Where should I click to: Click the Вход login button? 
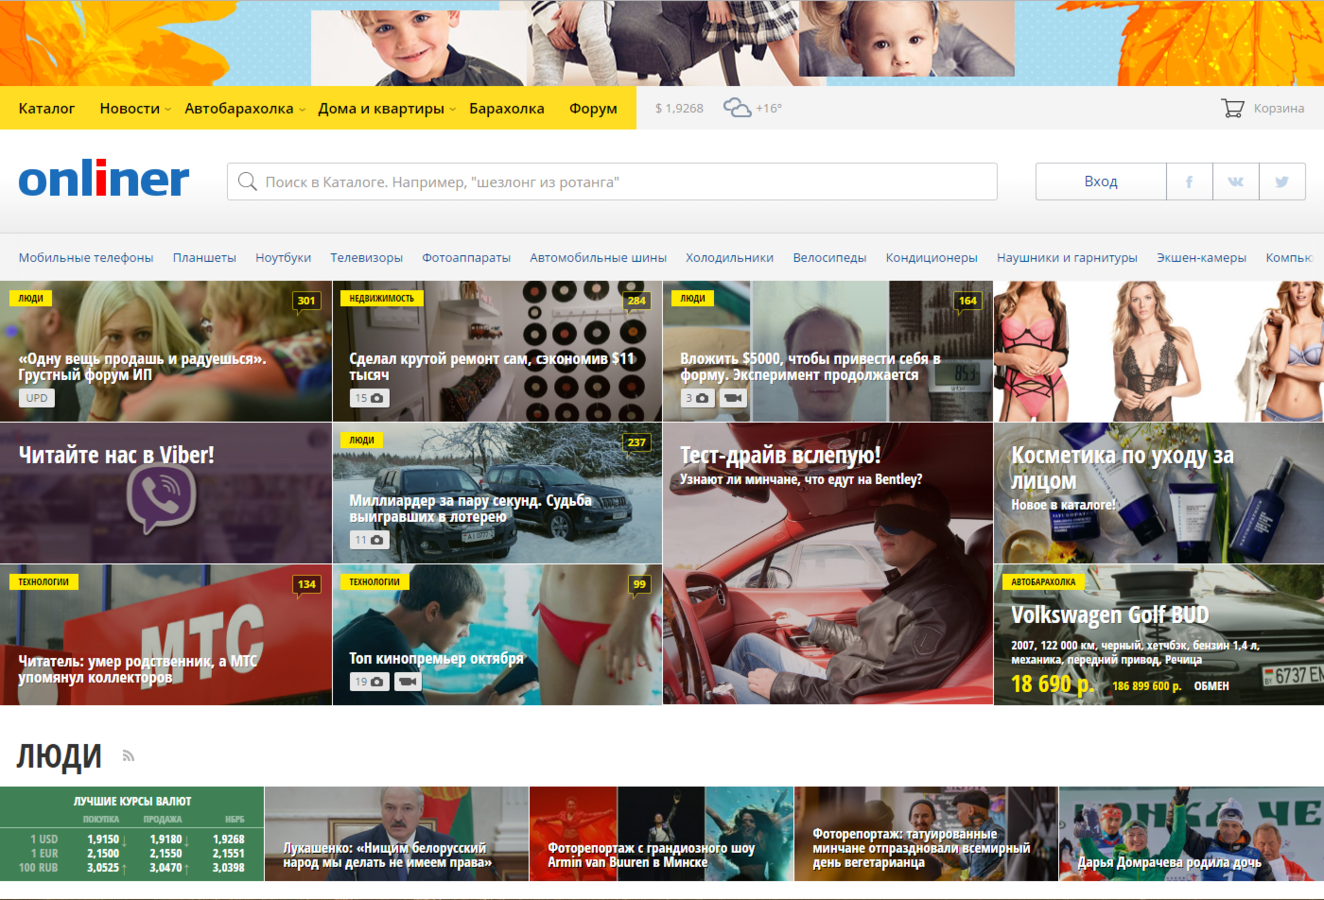tap(1101, 182)
